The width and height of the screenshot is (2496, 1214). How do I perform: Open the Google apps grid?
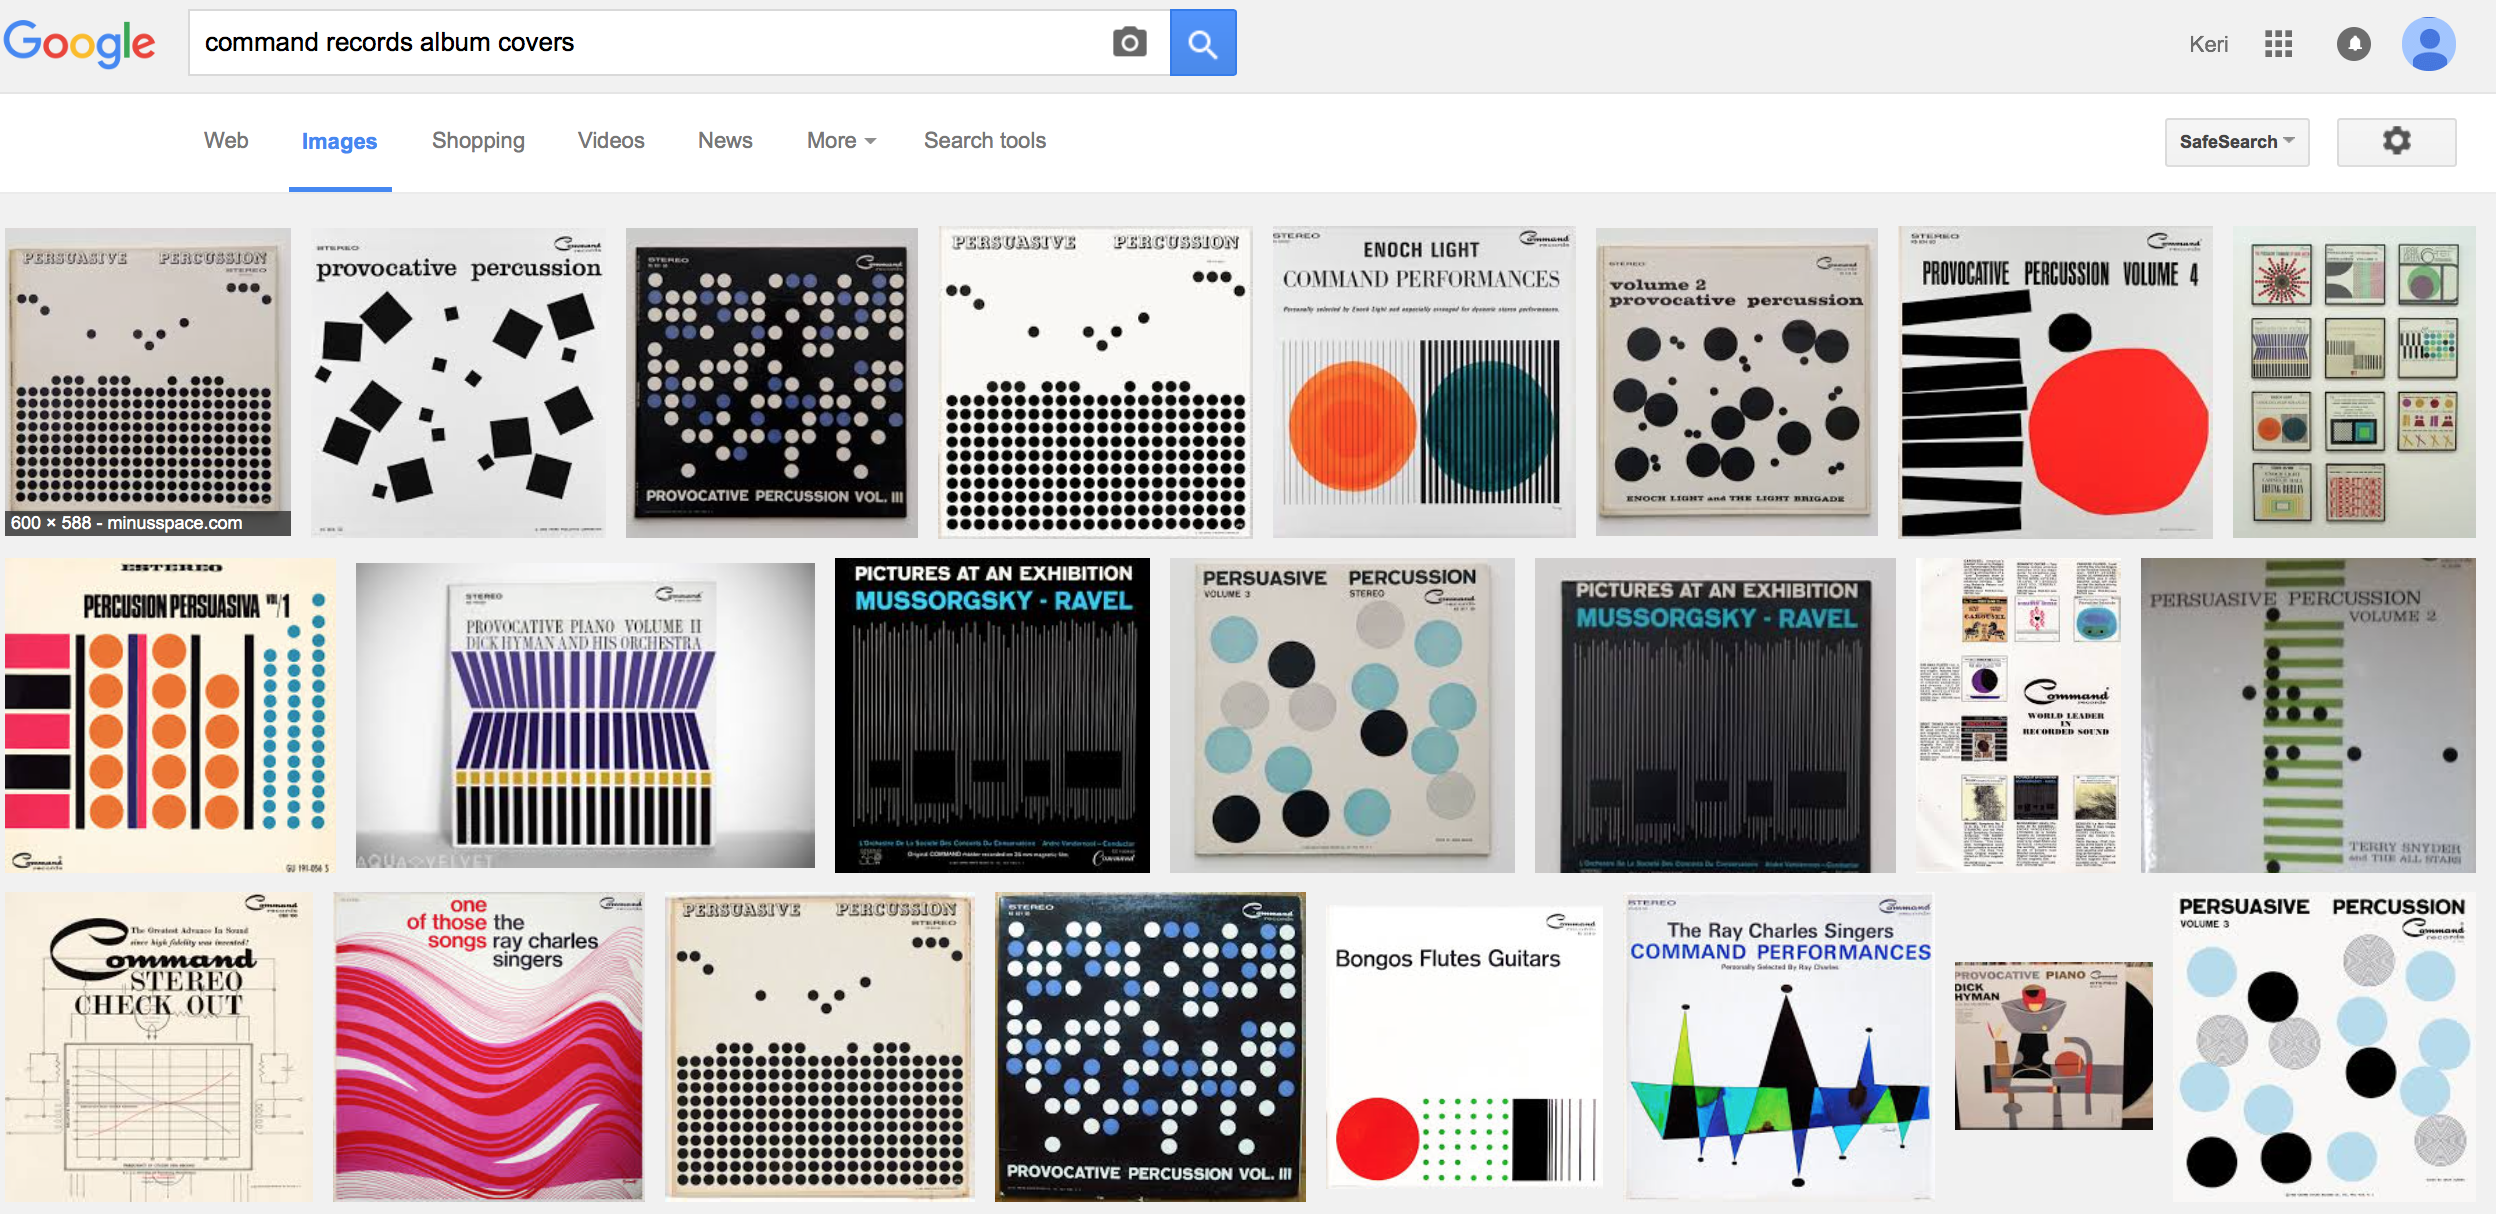coord(2278,44)
